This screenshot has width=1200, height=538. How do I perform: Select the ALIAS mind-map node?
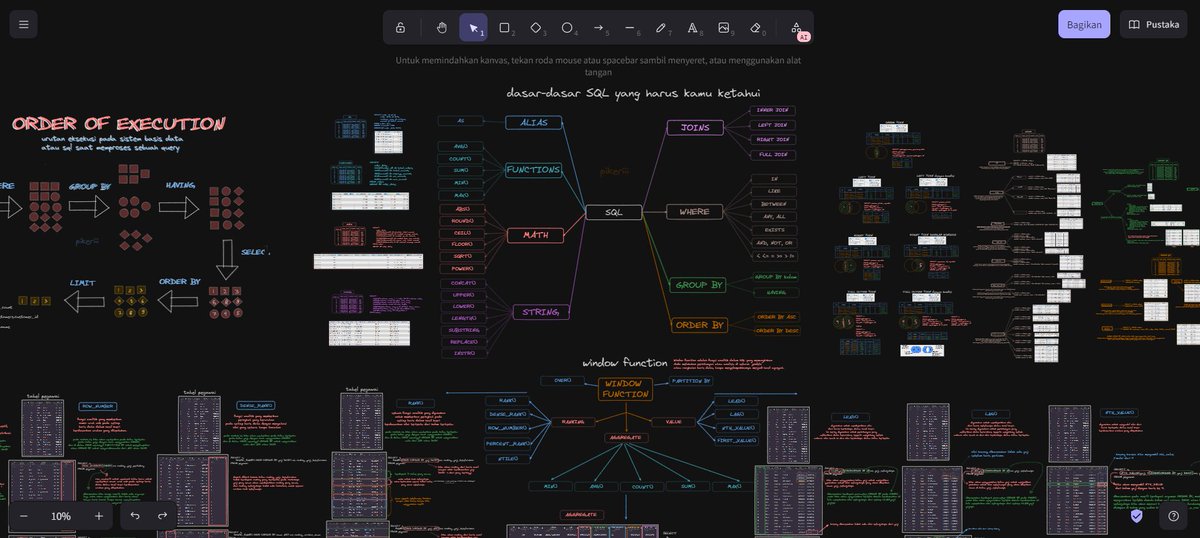pyautogui.click(x=534, y=122)
